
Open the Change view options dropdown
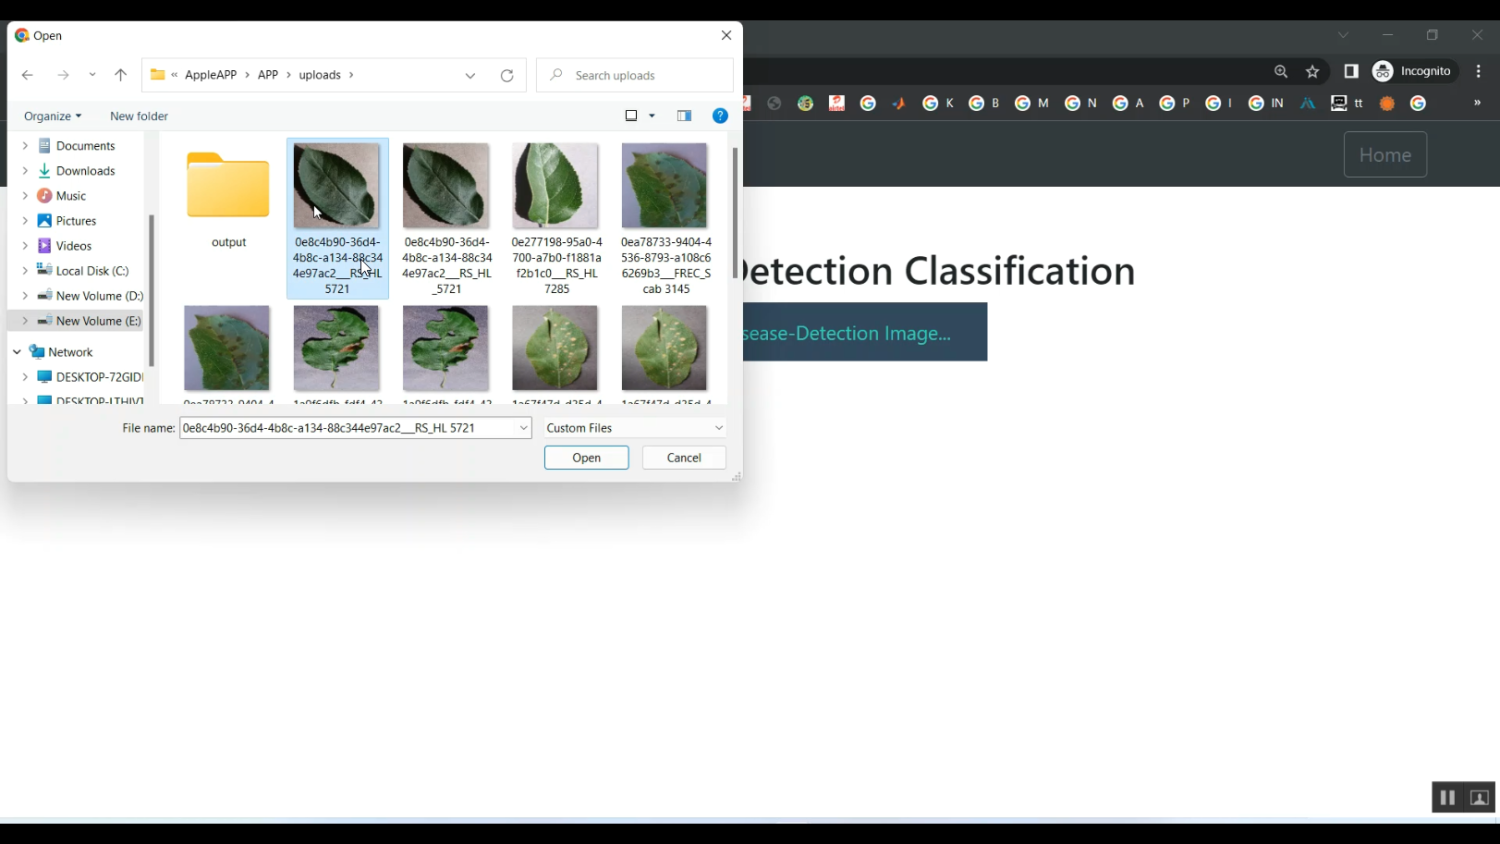tap(652, 116)
